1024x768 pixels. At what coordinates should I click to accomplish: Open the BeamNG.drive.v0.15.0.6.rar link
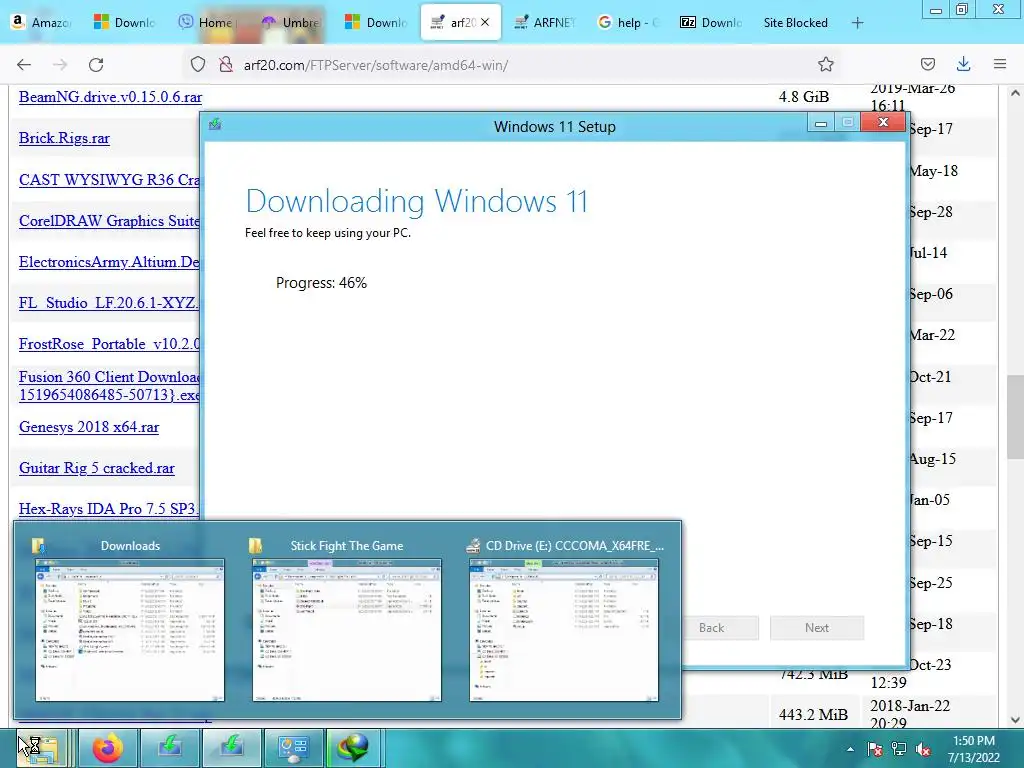pos(110,97)
